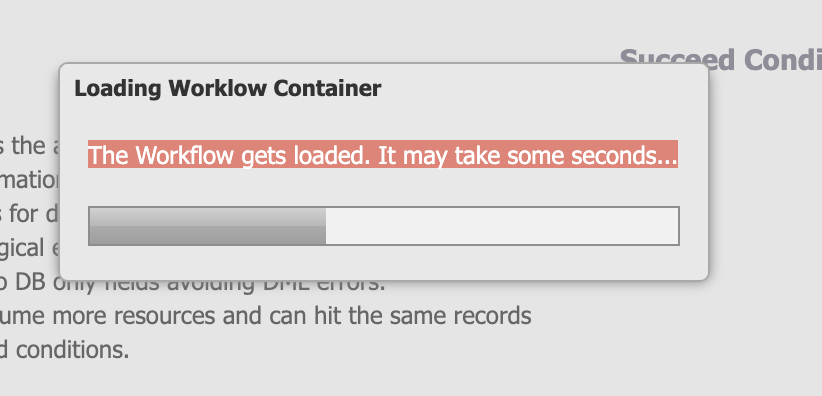The width and height of the screenshot is (822, 396).
Task: Click the empty white portion of progress bar
Action: coord(502,226)
